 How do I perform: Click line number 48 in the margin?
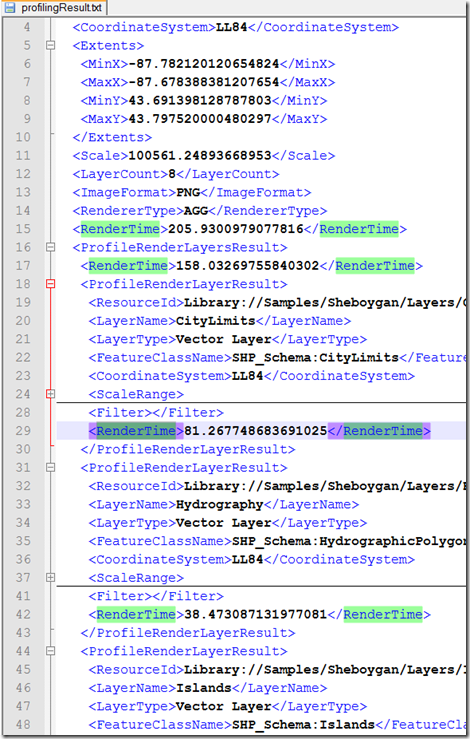(23, 724)
